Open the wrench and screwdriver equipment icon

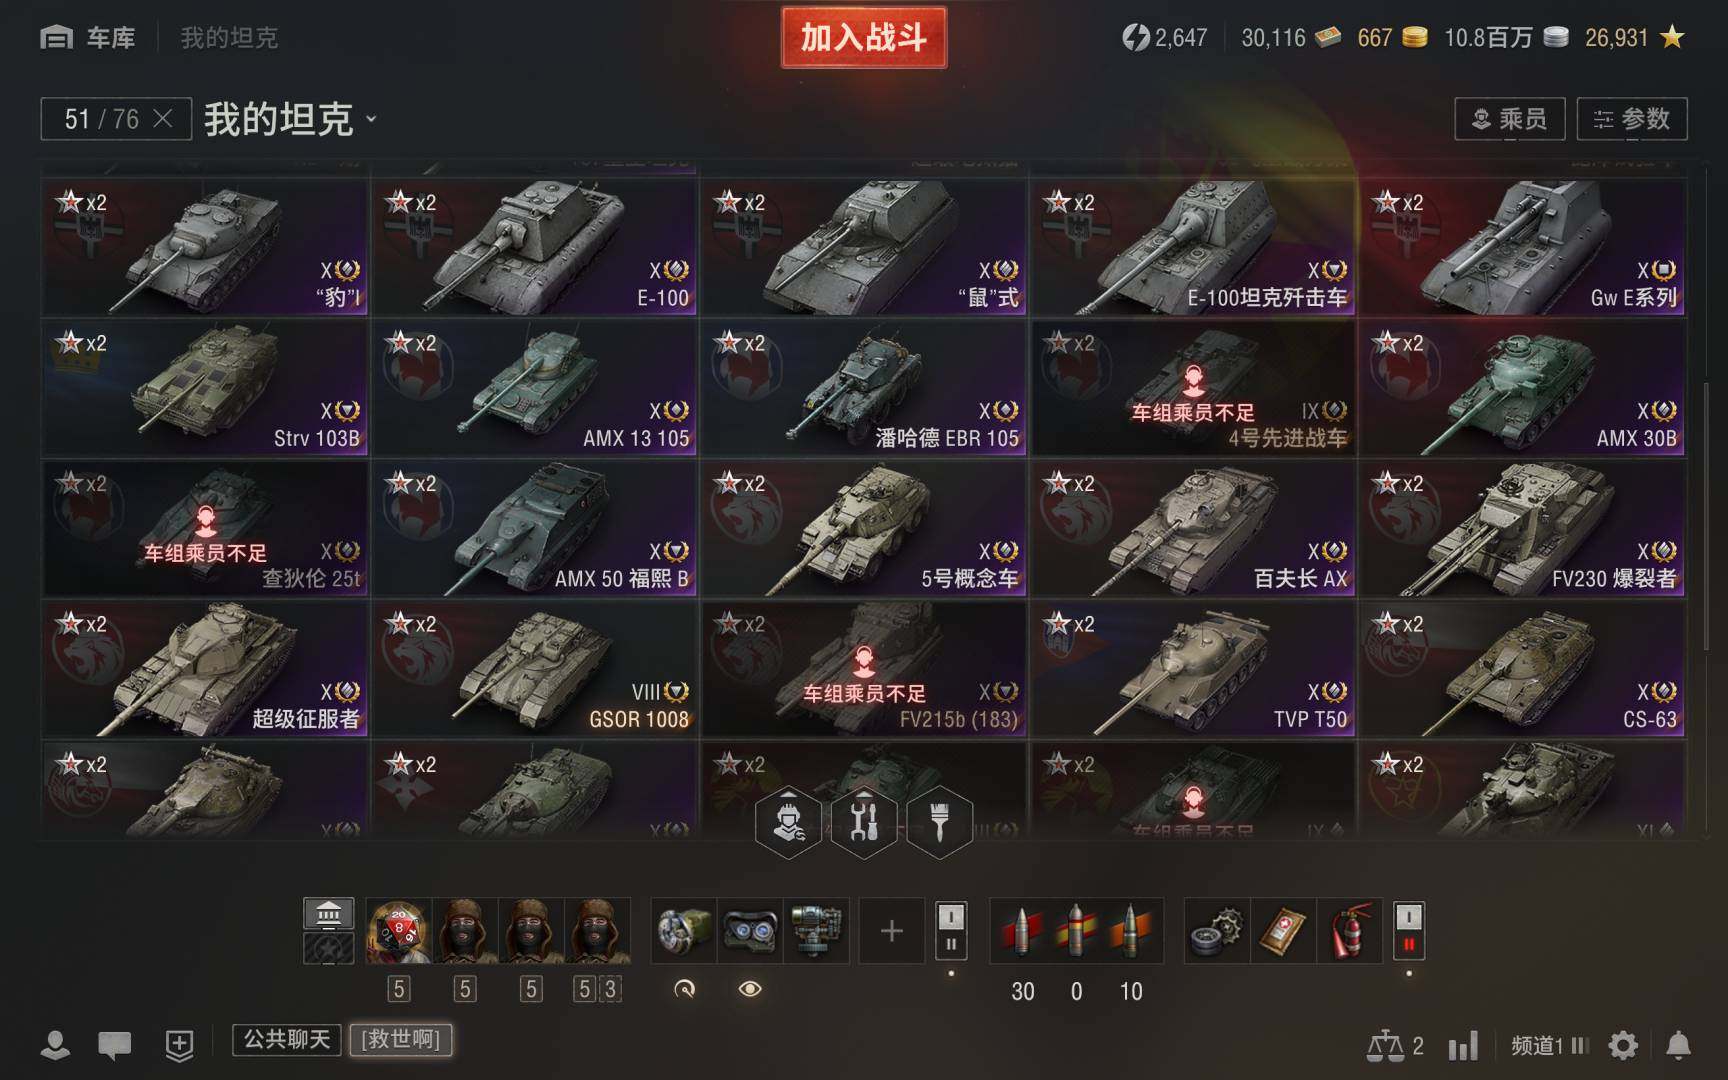click(x=864, y=824)
